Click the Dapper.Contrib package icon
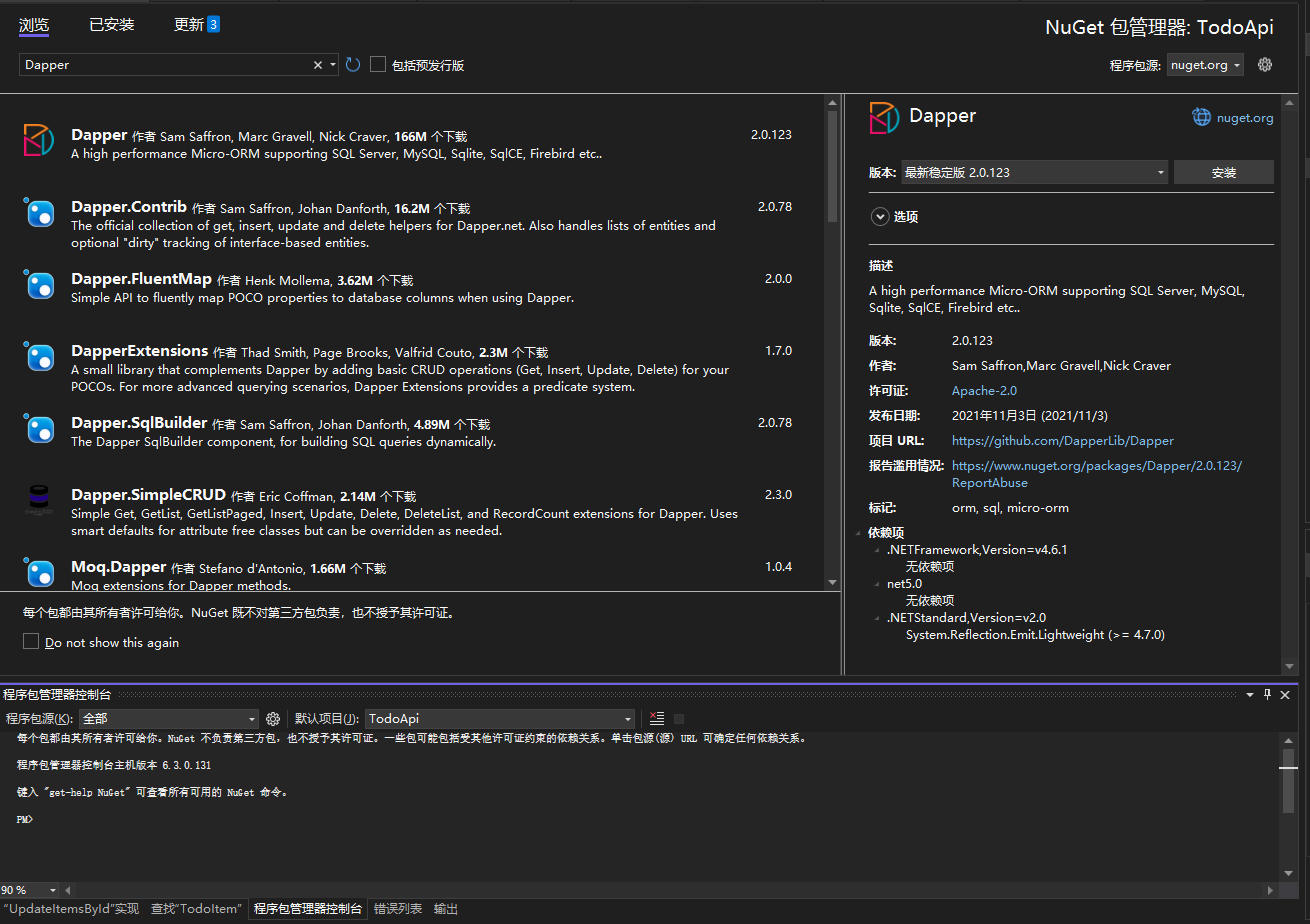1310x924 pixels. tap(39, 214)
